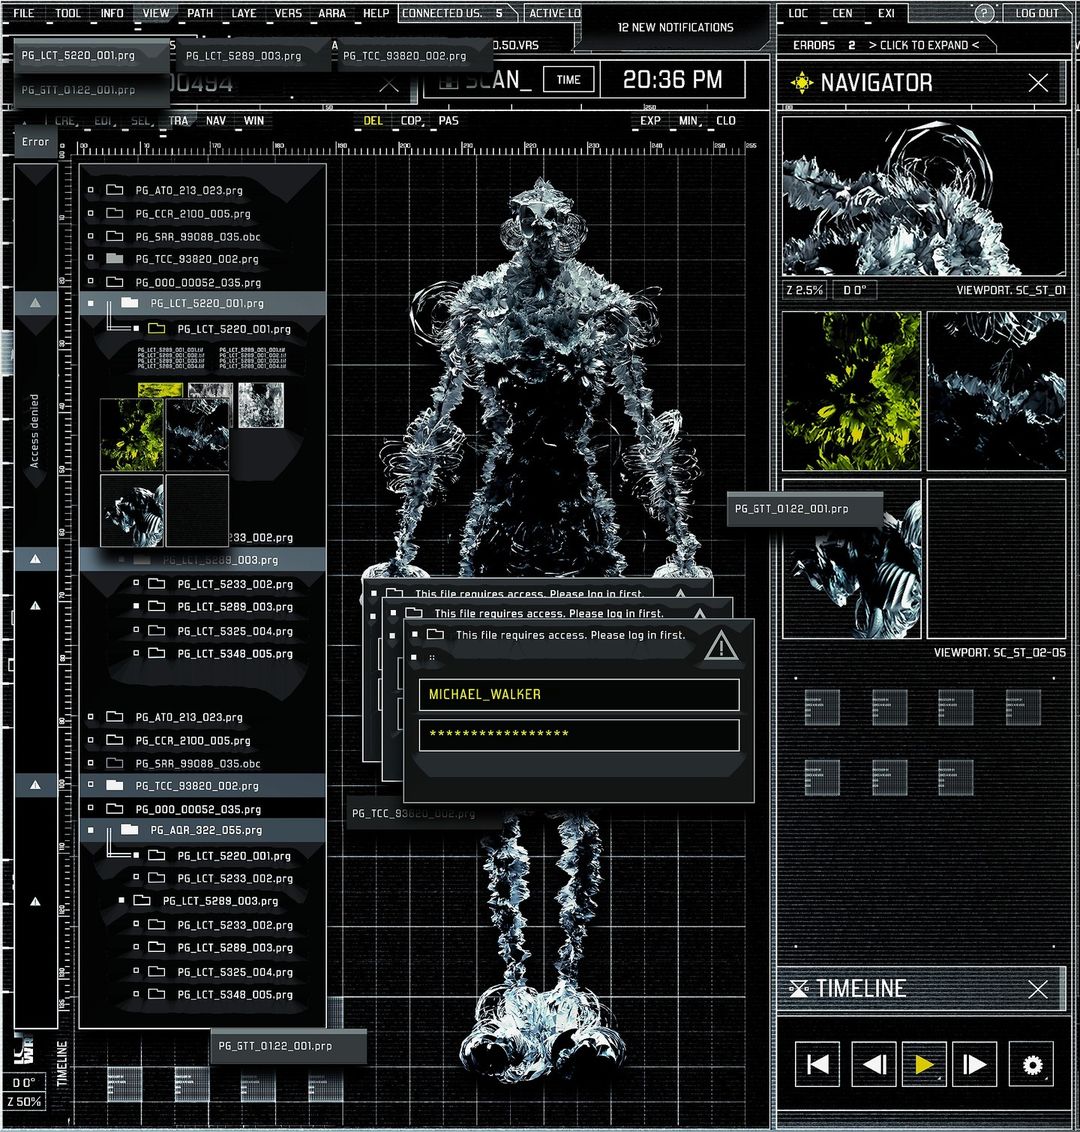Select the yellow-green viewport thumbnail in Navigator
The width and height of the screenshot is (1080, 1132).
tap(851, 391)
